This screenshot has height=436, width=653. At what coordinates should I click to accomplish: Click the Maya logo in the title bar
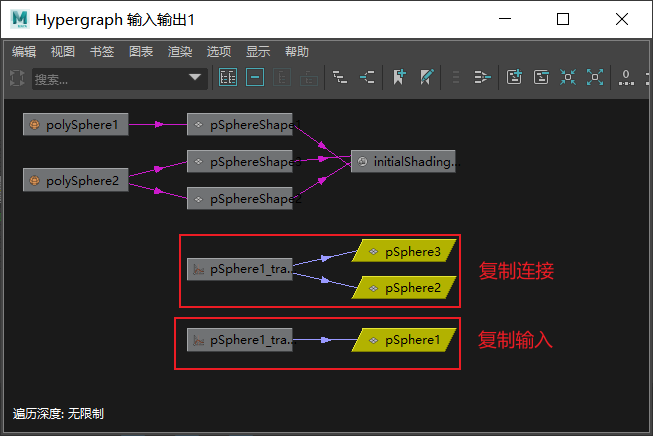point(20,19)
